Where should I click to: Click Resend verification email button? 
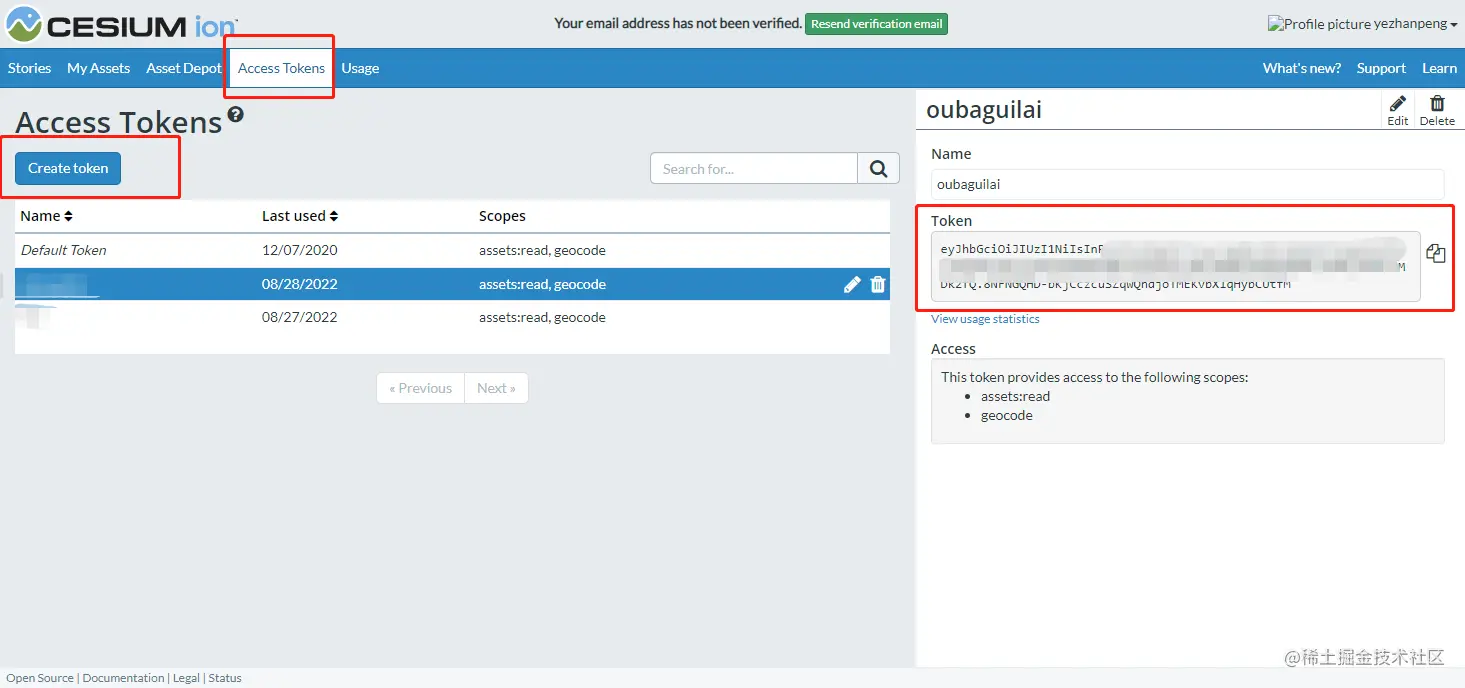(x=876, y=24)
